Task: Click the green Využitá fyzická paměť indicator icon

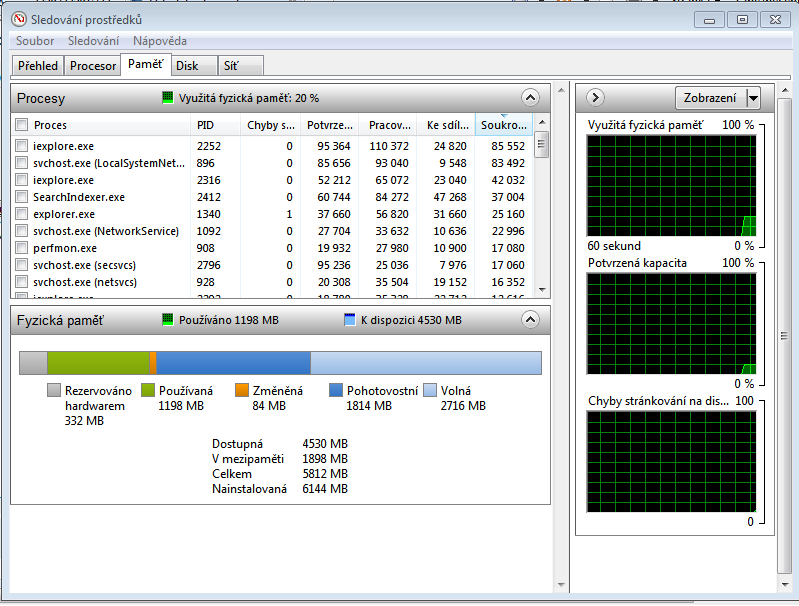Action: [168, 98]
